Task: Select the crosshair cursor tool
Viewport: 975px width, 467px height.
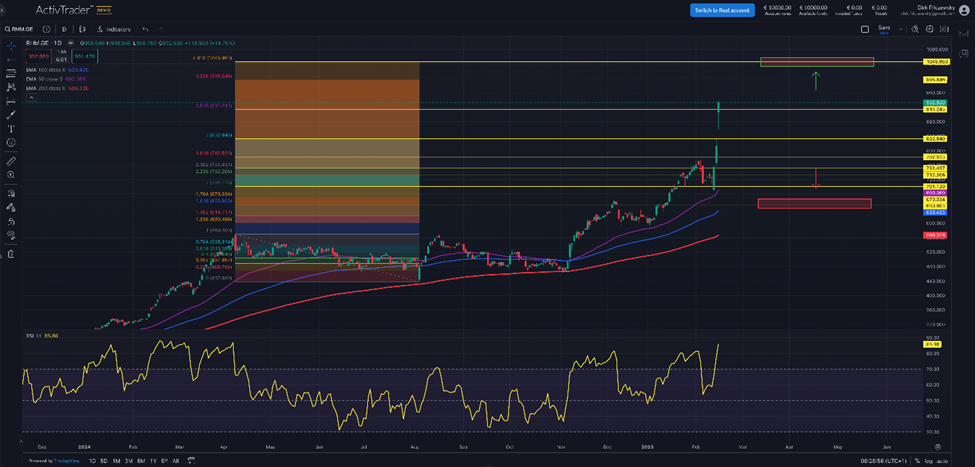Action: 10,45
